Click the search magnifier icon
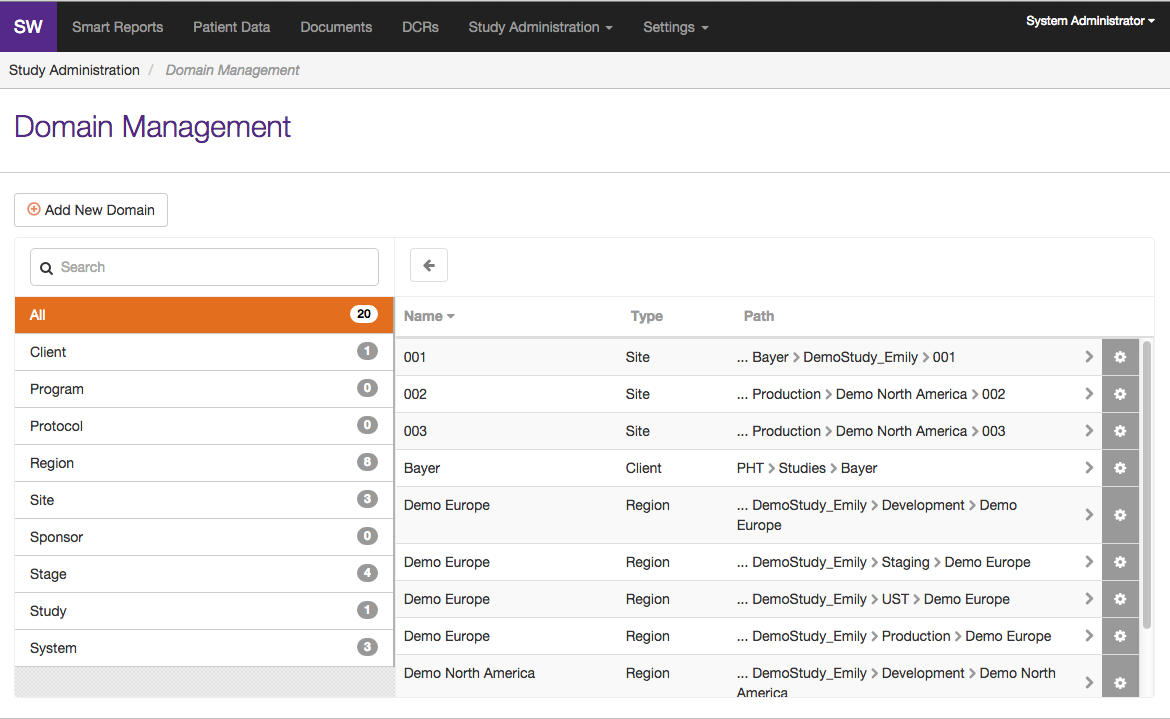This screenshot has height=719, width=1170. [x=46, y=268]
